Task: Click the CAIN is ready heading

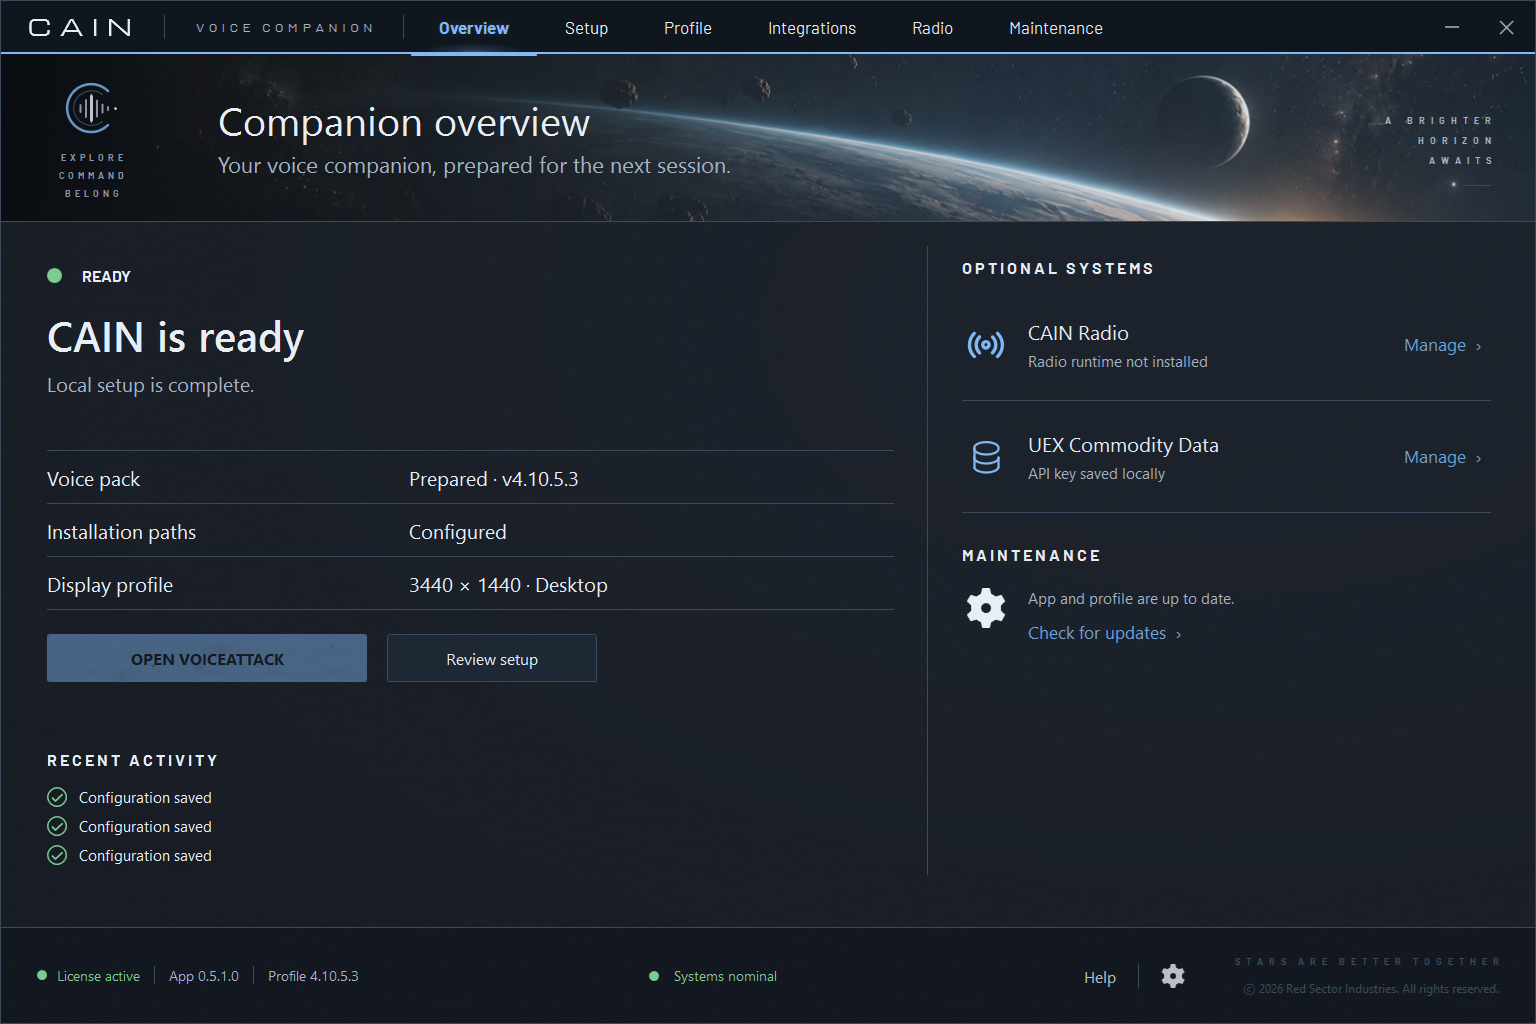Action: (x=176, y=338)
